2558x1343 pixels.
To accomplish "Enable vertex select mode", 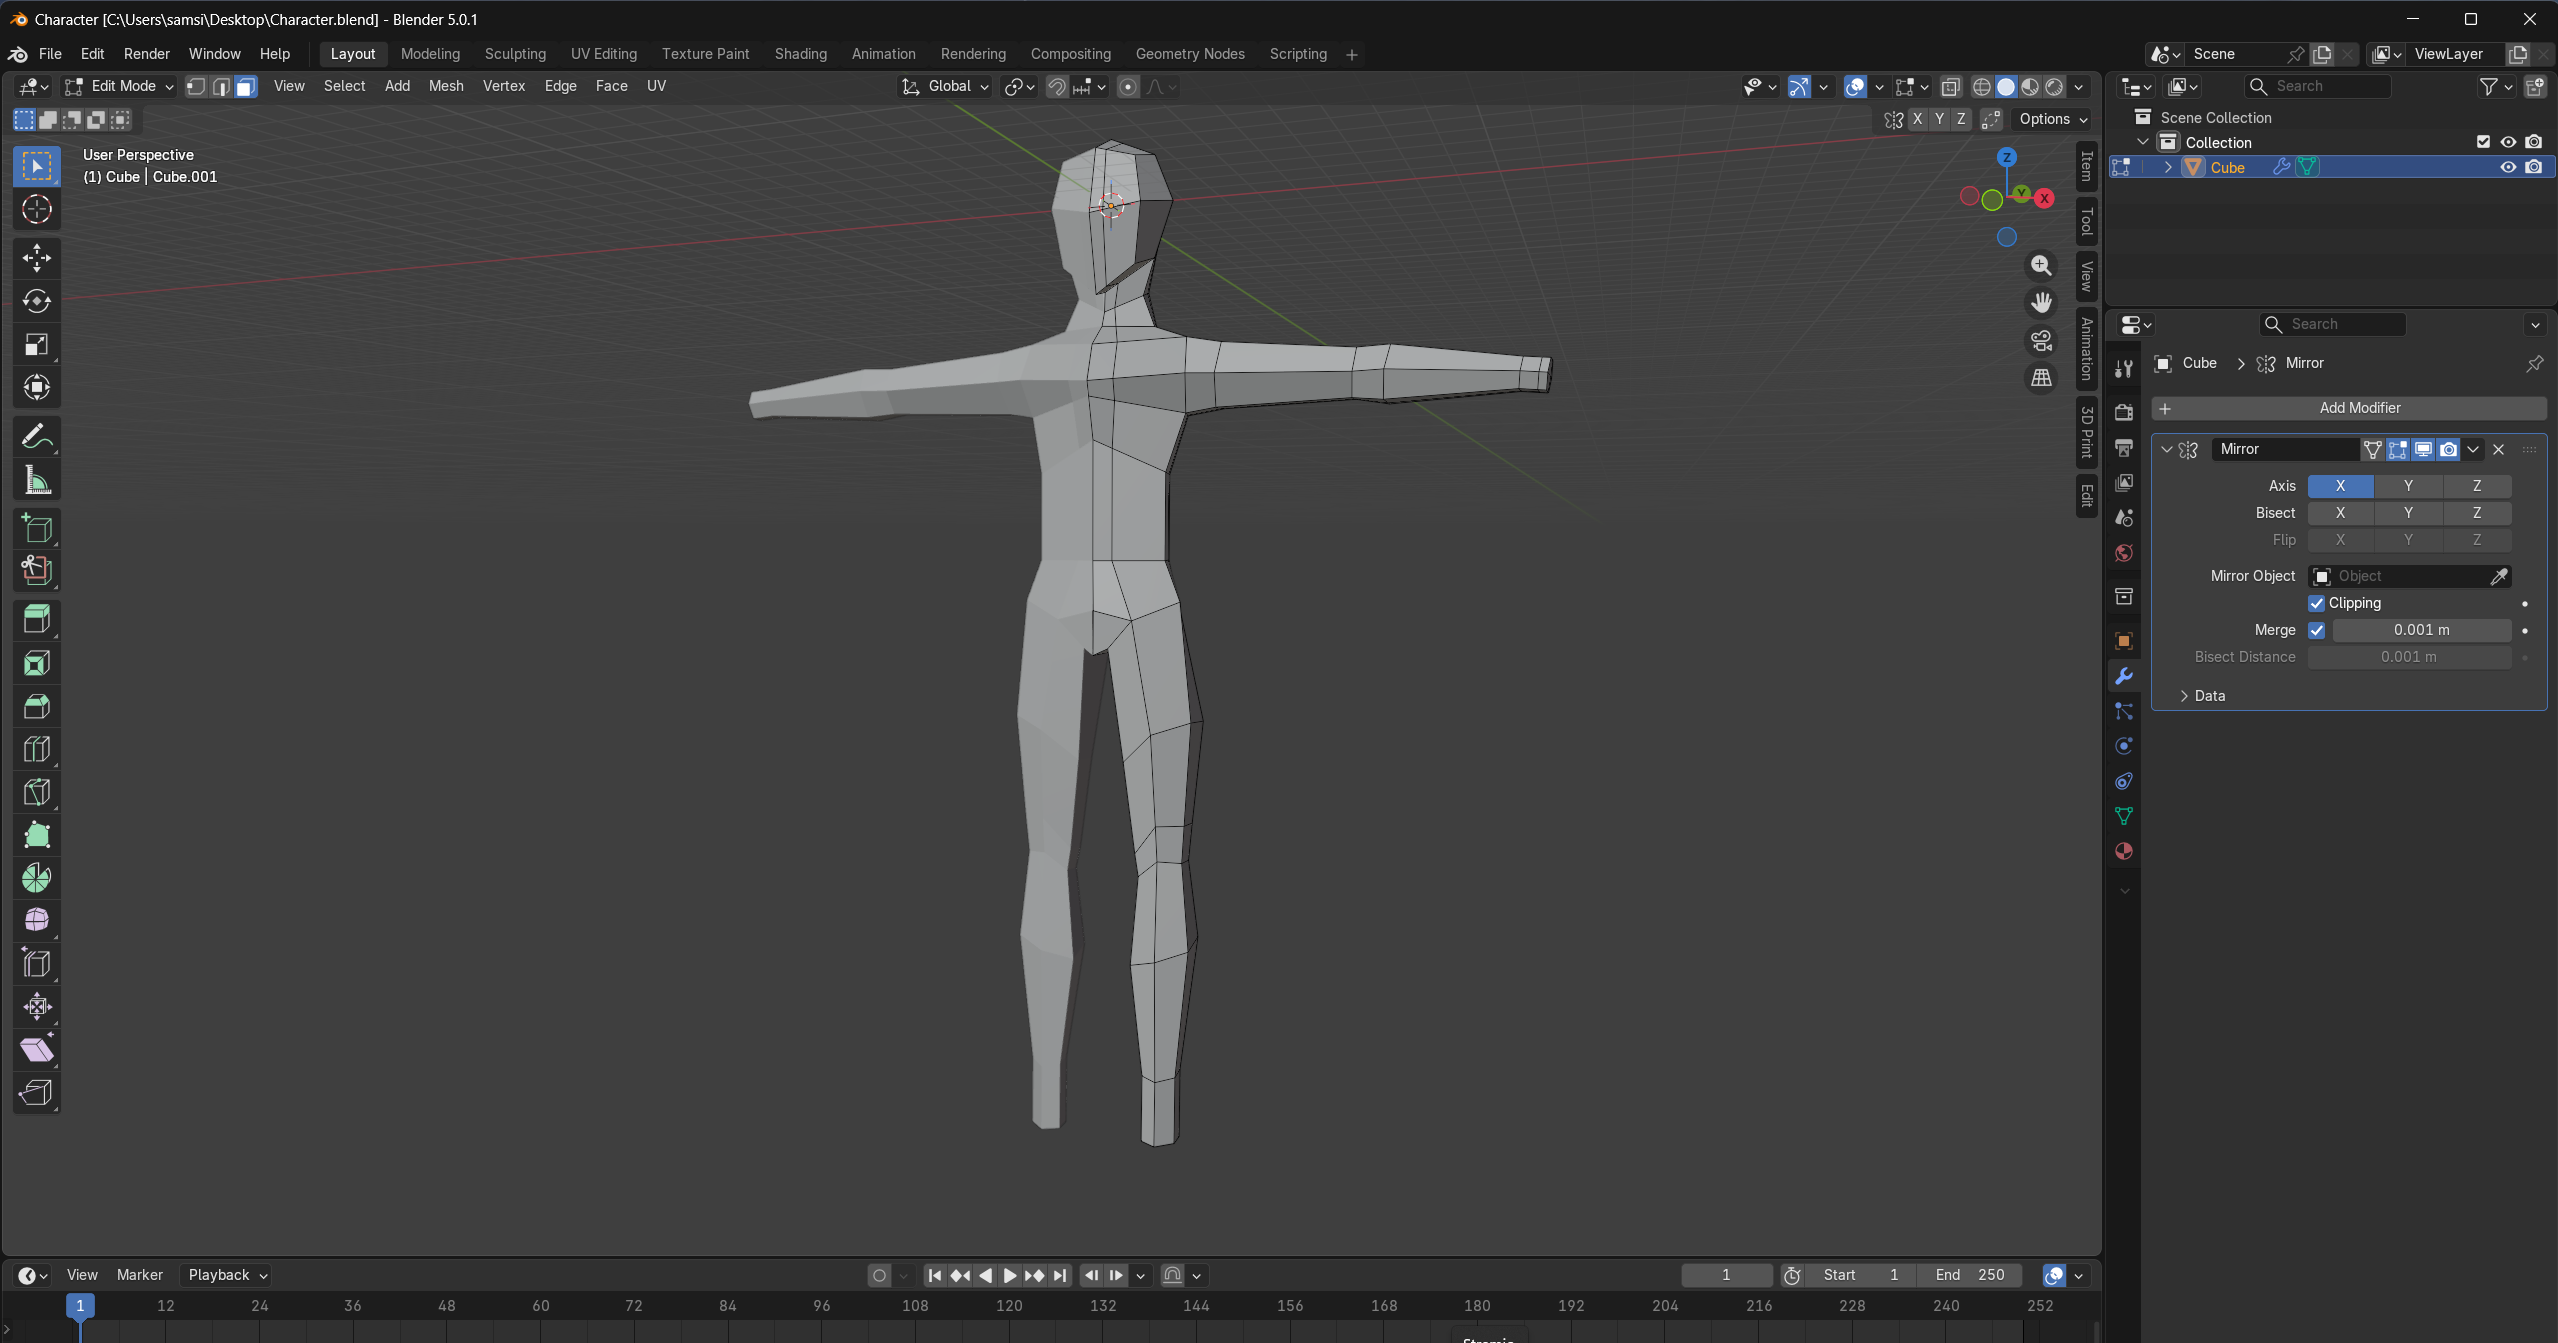I will pyautogui.click(x=197, y=86).
